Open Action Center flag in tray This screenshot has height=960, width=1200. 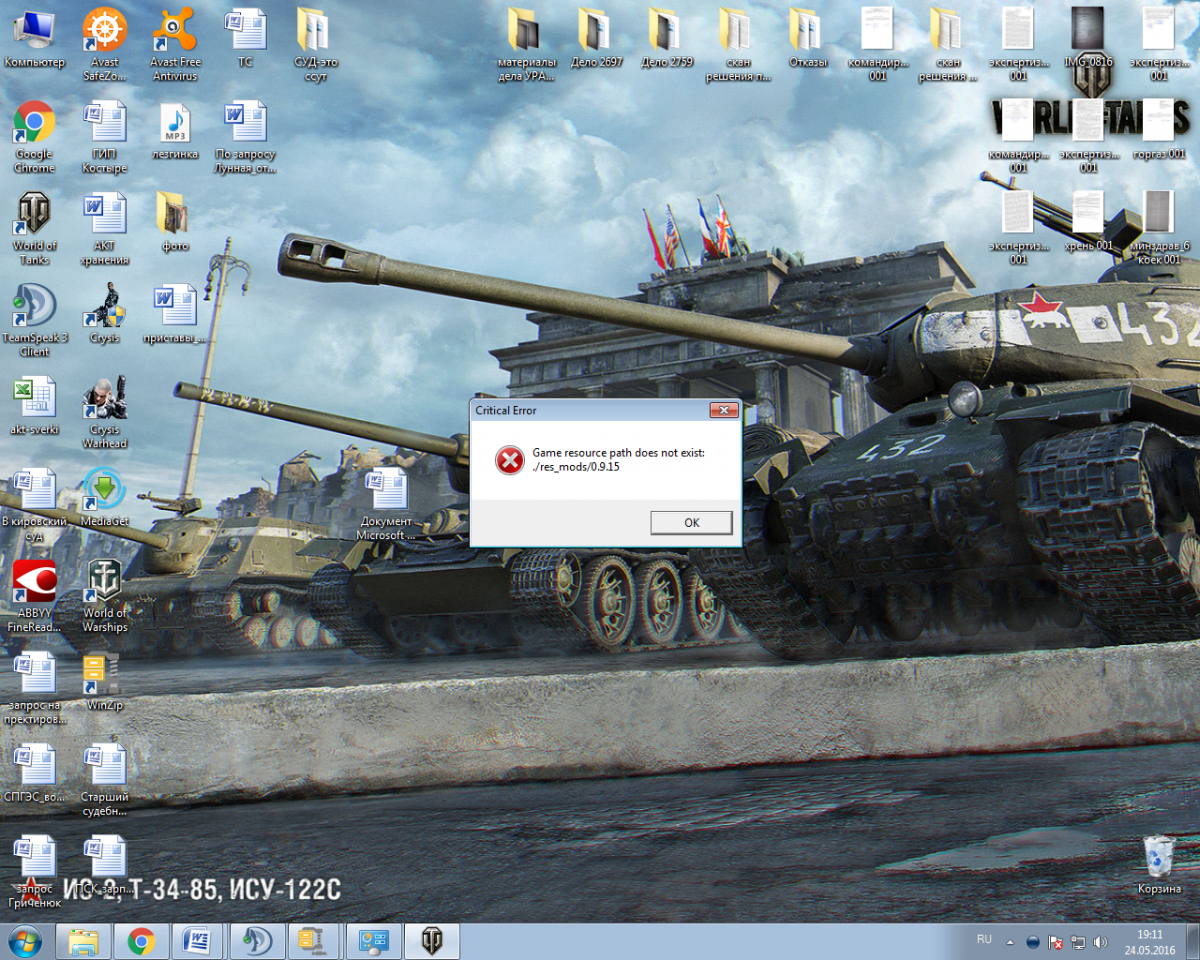point(1055,942)
